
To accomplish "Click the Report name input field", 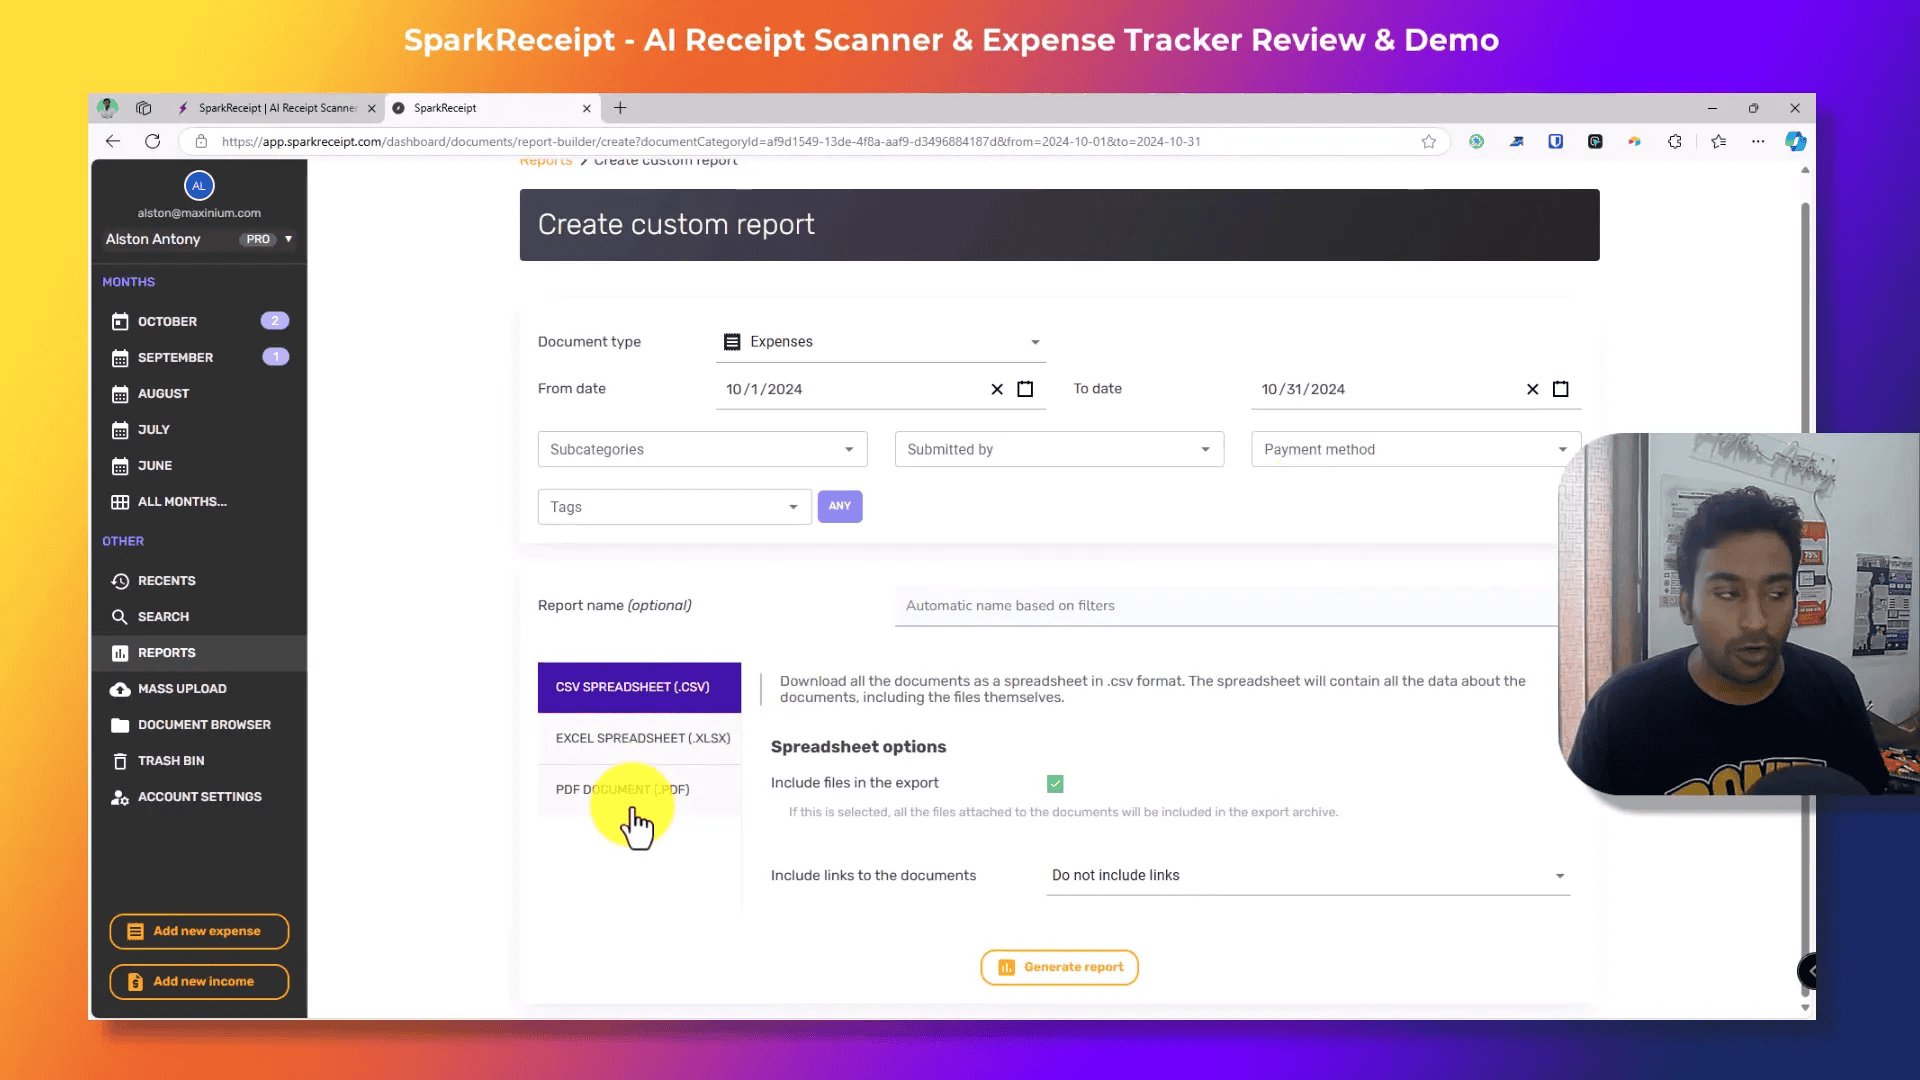I will 1225,606.
